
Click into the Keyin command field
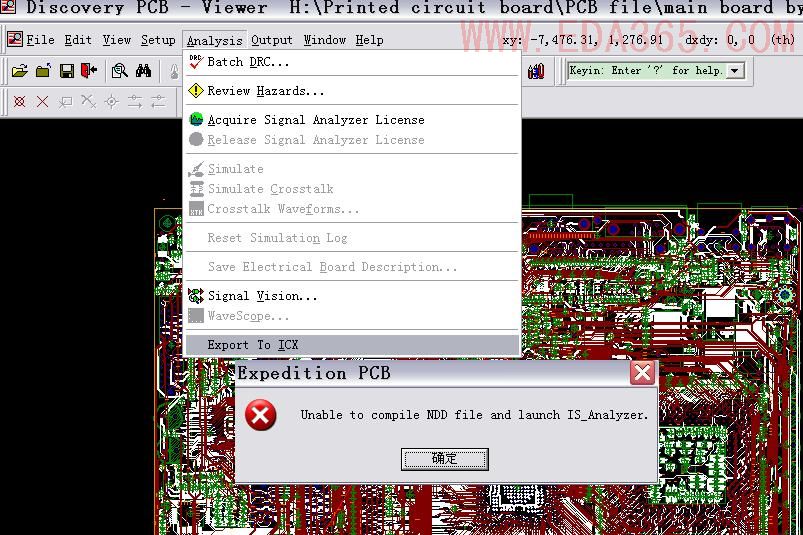click(x=647, y=71)
